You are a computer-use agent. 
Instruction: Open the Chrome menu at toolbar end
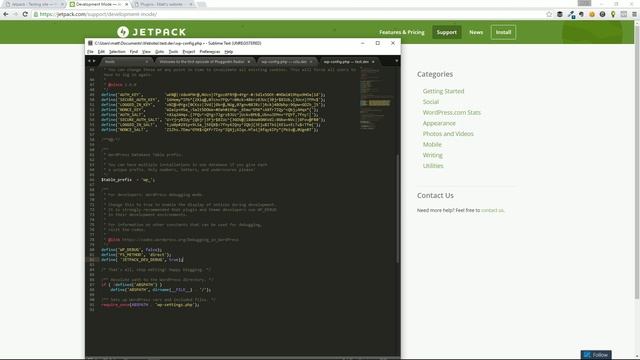(x=634, y=14)
